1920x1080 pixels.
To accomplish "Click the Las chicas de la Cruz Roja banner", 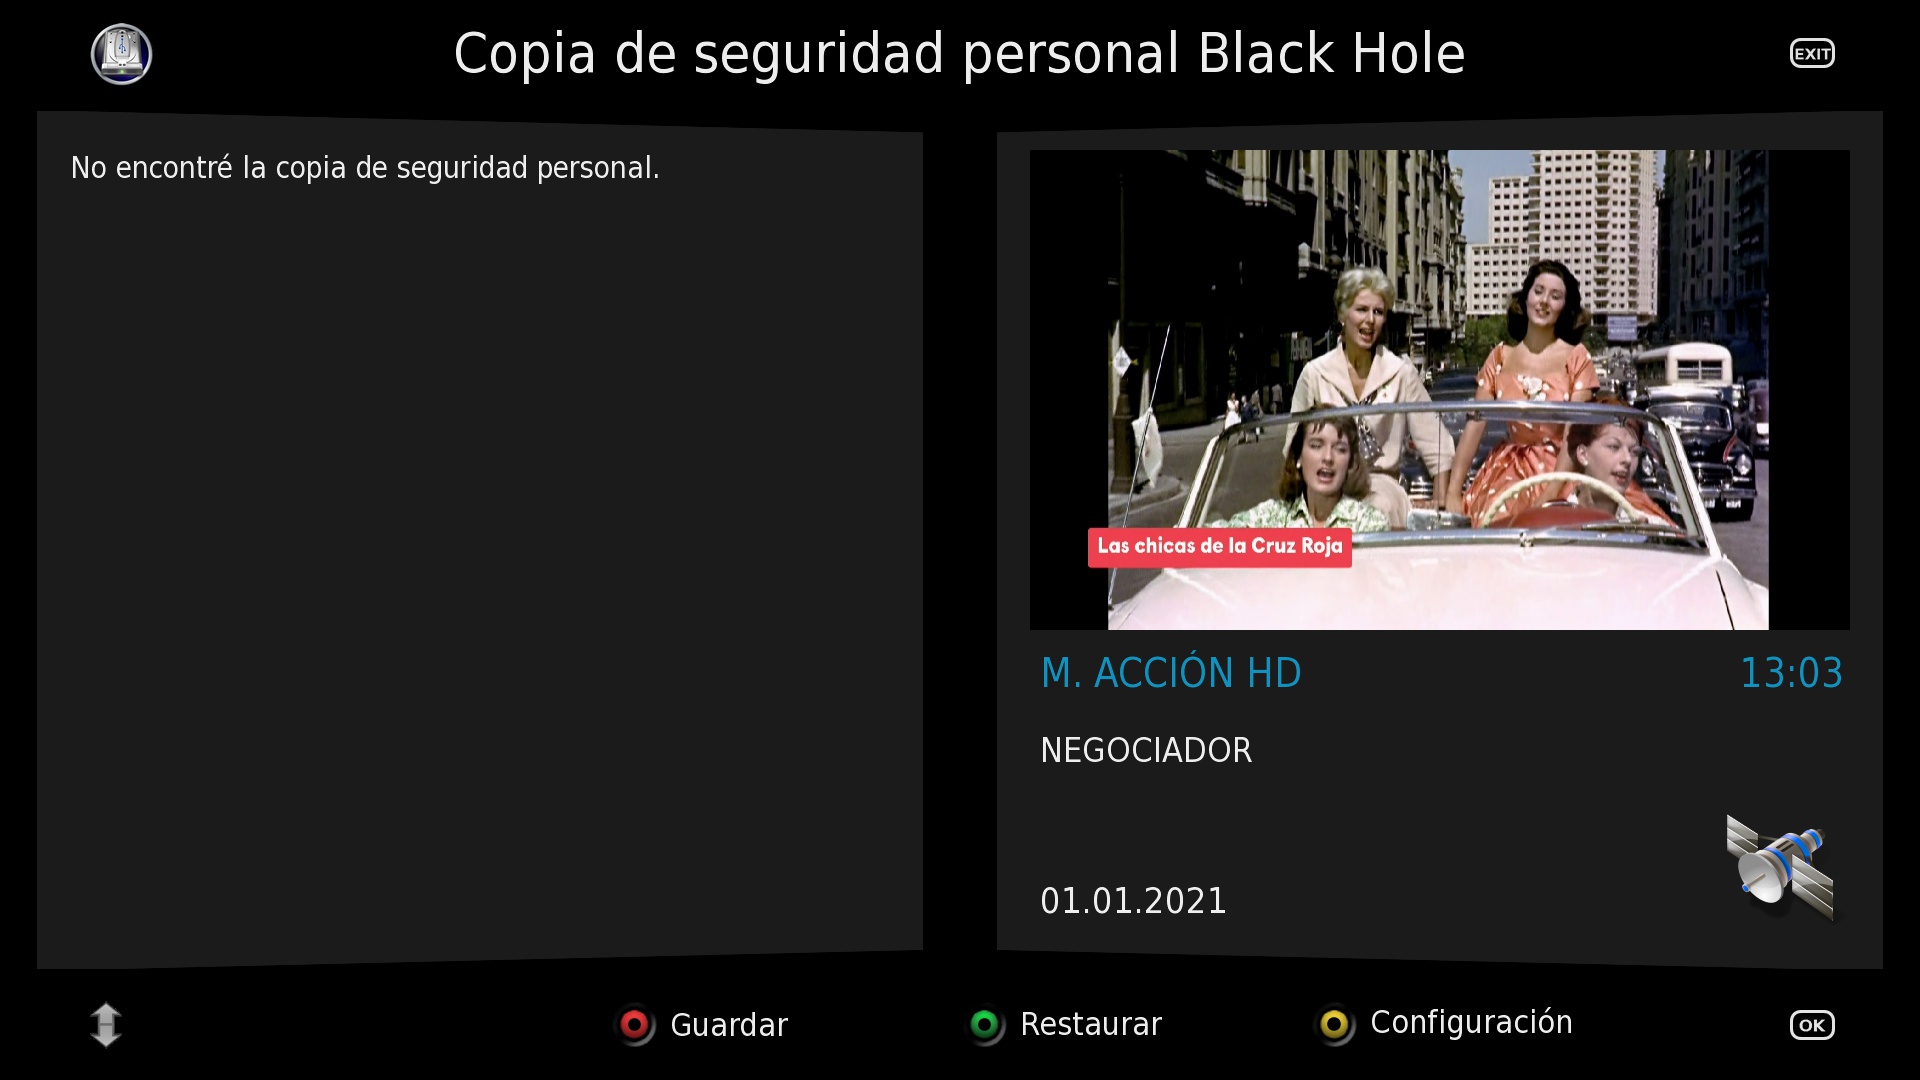I will pos(1219,546).
